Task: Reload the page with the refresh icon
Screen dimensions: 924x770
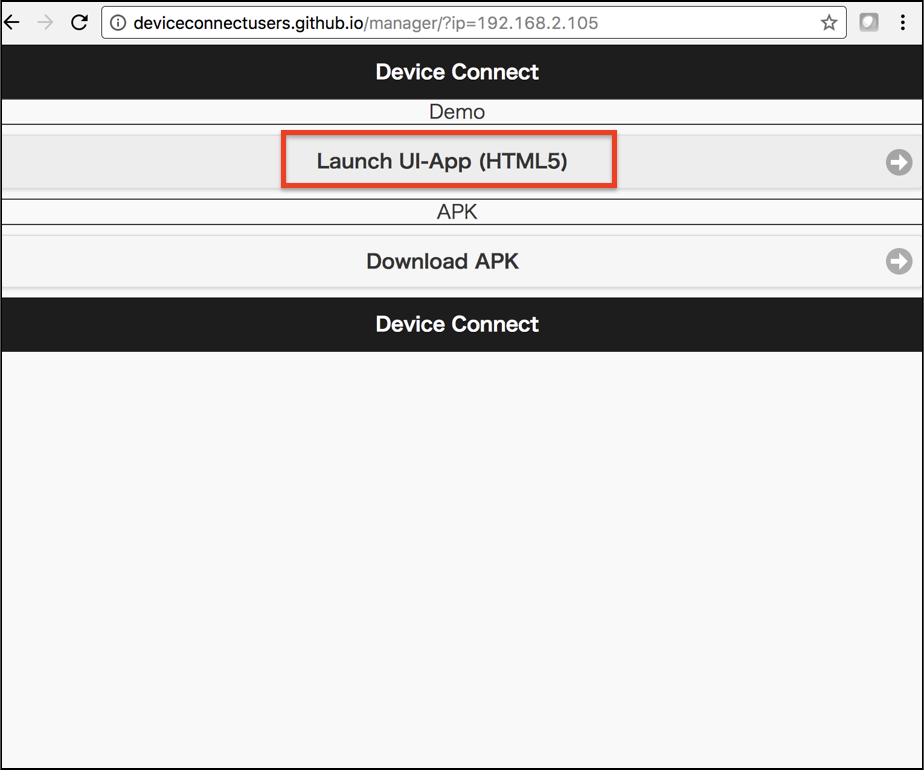Action: (x=79, y=22)
